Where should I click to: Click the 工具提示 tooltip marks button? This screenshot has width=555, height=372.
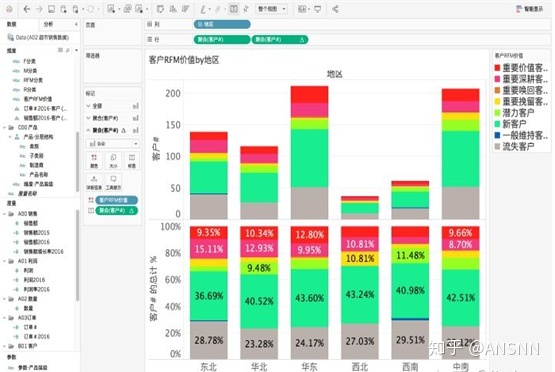[x=113, y=182]
